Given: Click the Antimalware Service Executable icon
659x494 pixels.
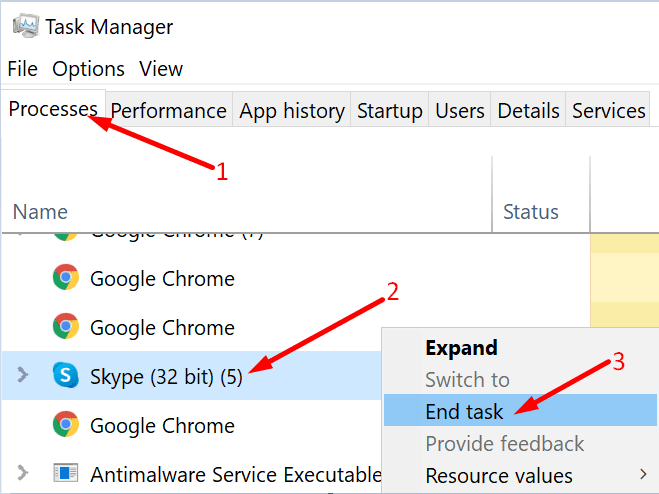Looking at the screenshot, I should (66, 473).
